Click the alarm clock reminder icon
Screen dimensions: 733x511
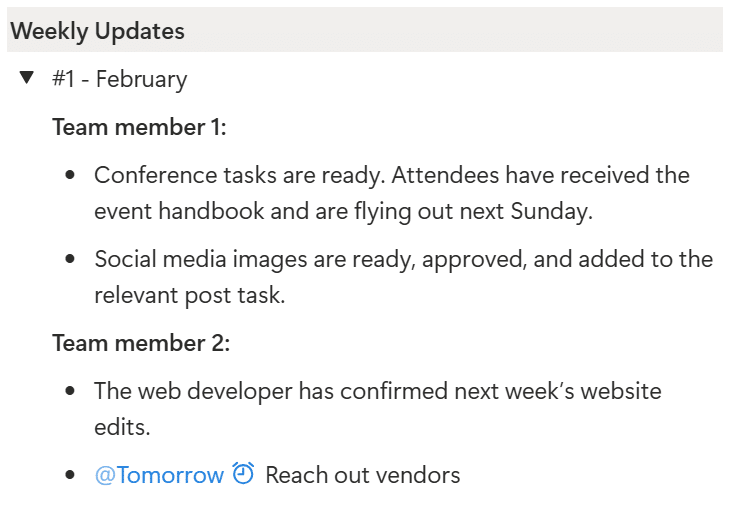pyautogui.click(x=243, y=474)
